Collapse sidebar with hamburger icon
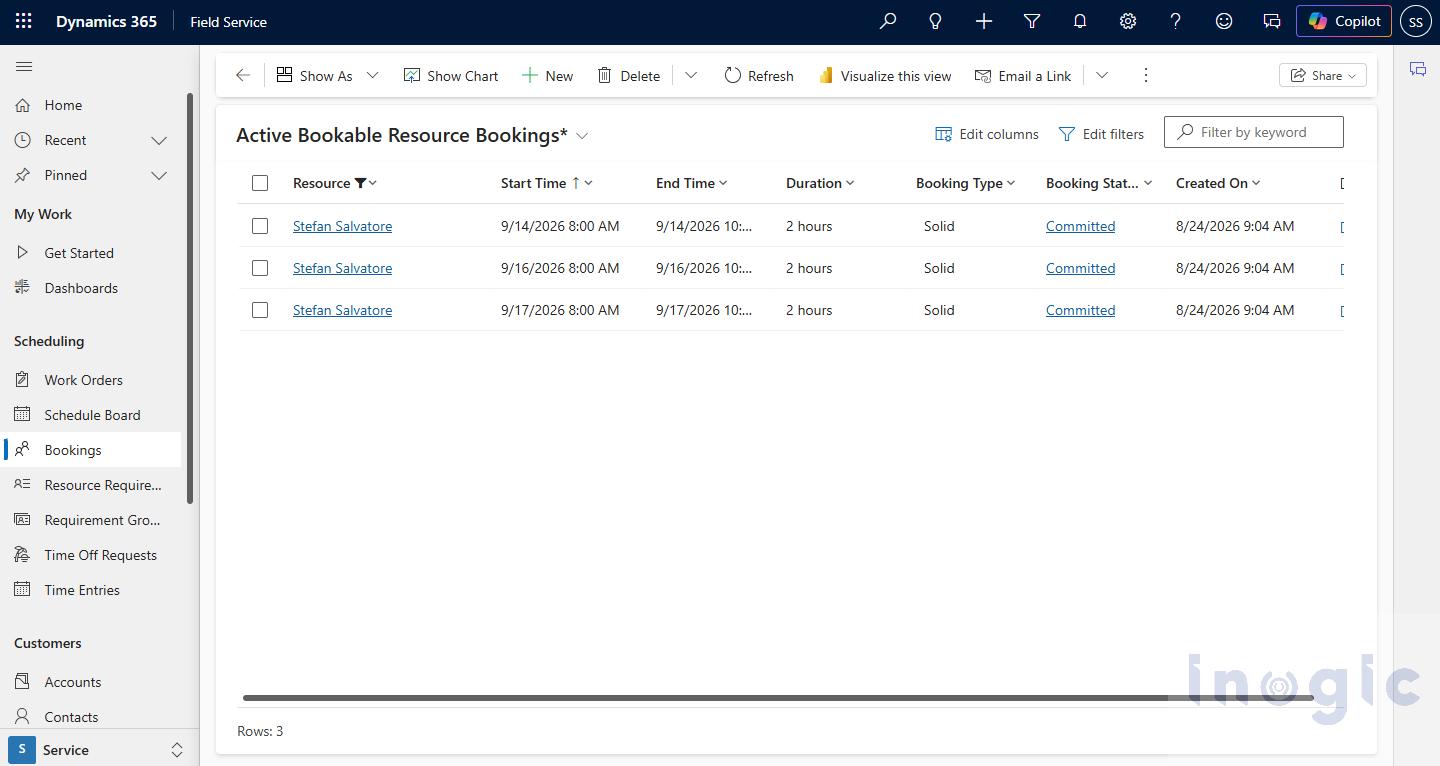 [x=24, y=67]
